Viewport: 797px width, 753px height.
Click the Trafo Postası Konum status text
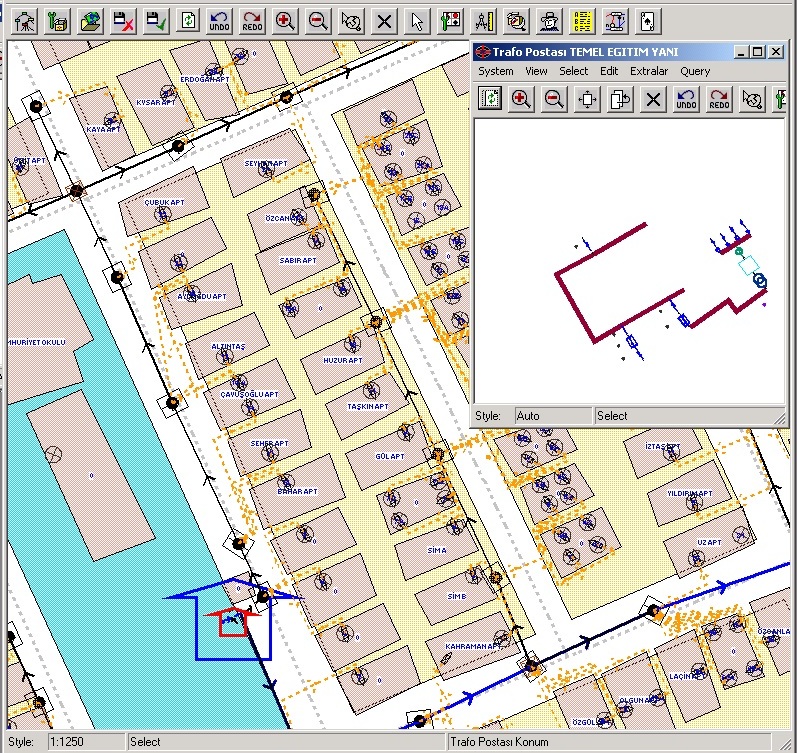click(x=499, y=742)
